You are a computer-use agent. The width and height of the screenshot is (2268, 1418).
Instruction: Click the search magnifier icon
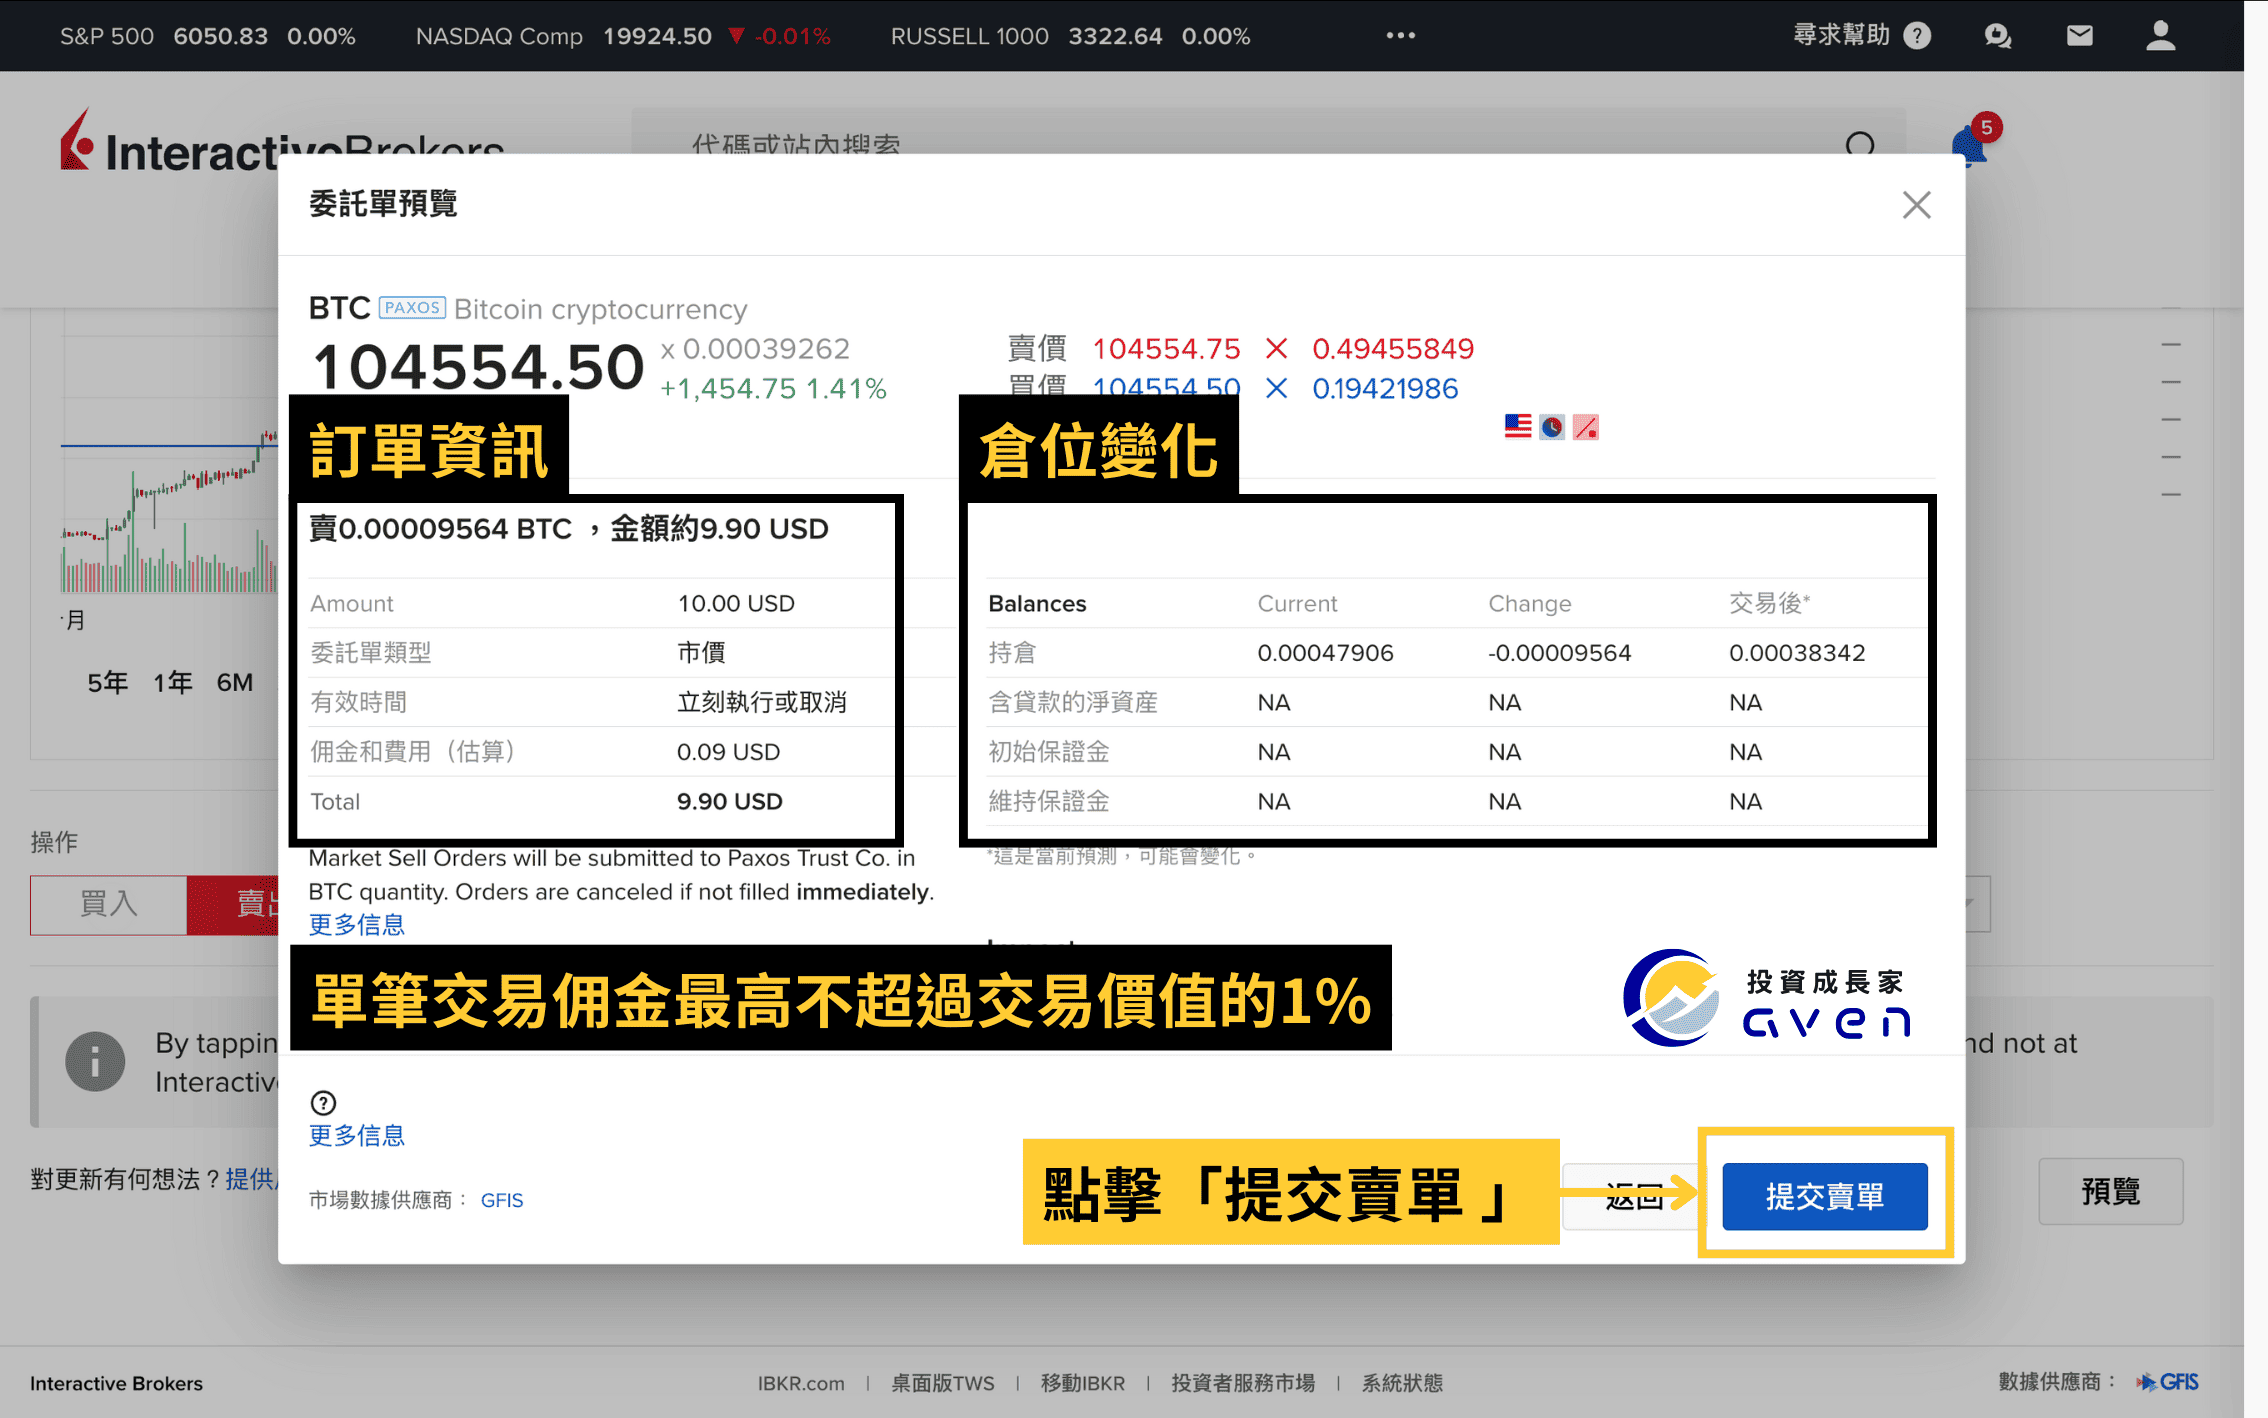(1860, 146)
